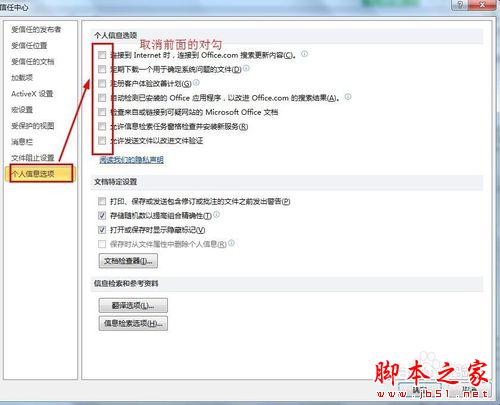
Task: Select 个人信息选项 category
Action: click(41, 174)
